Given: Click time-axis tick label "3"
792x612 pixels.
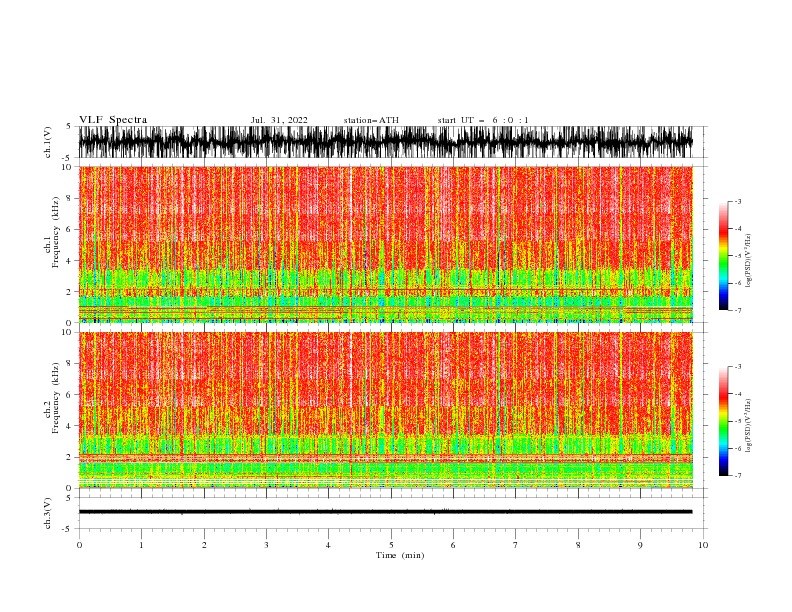Looking at the screenshot, I should (266, 545).
